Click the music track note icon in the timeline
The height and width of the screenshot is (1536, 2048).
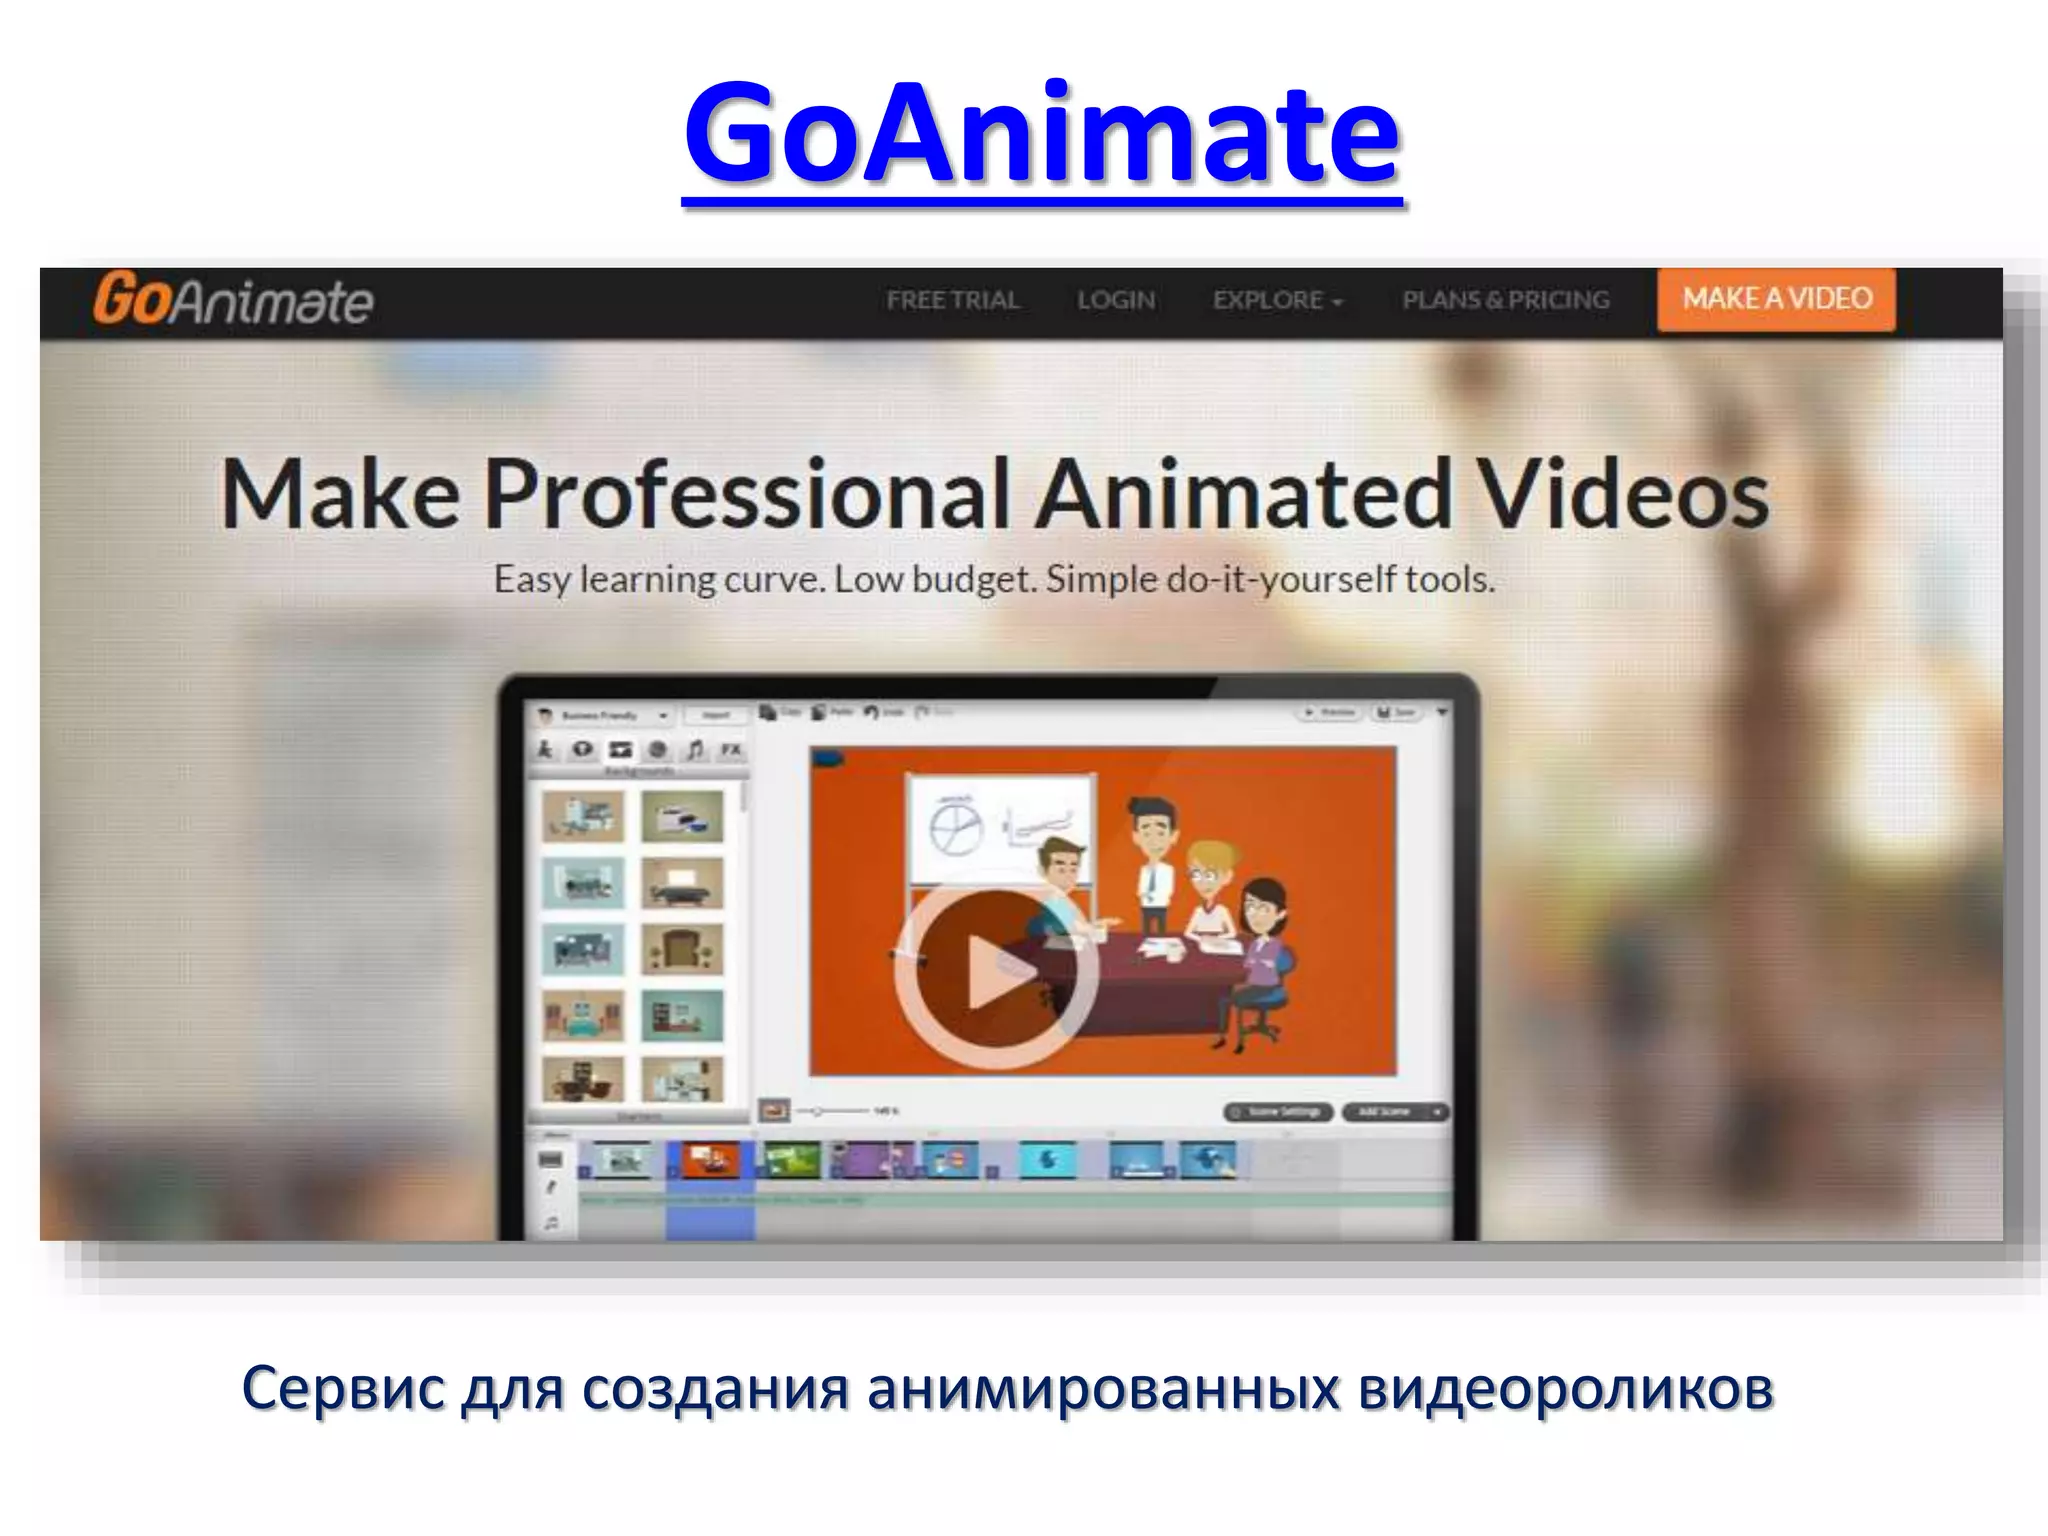coord(551,1222)
